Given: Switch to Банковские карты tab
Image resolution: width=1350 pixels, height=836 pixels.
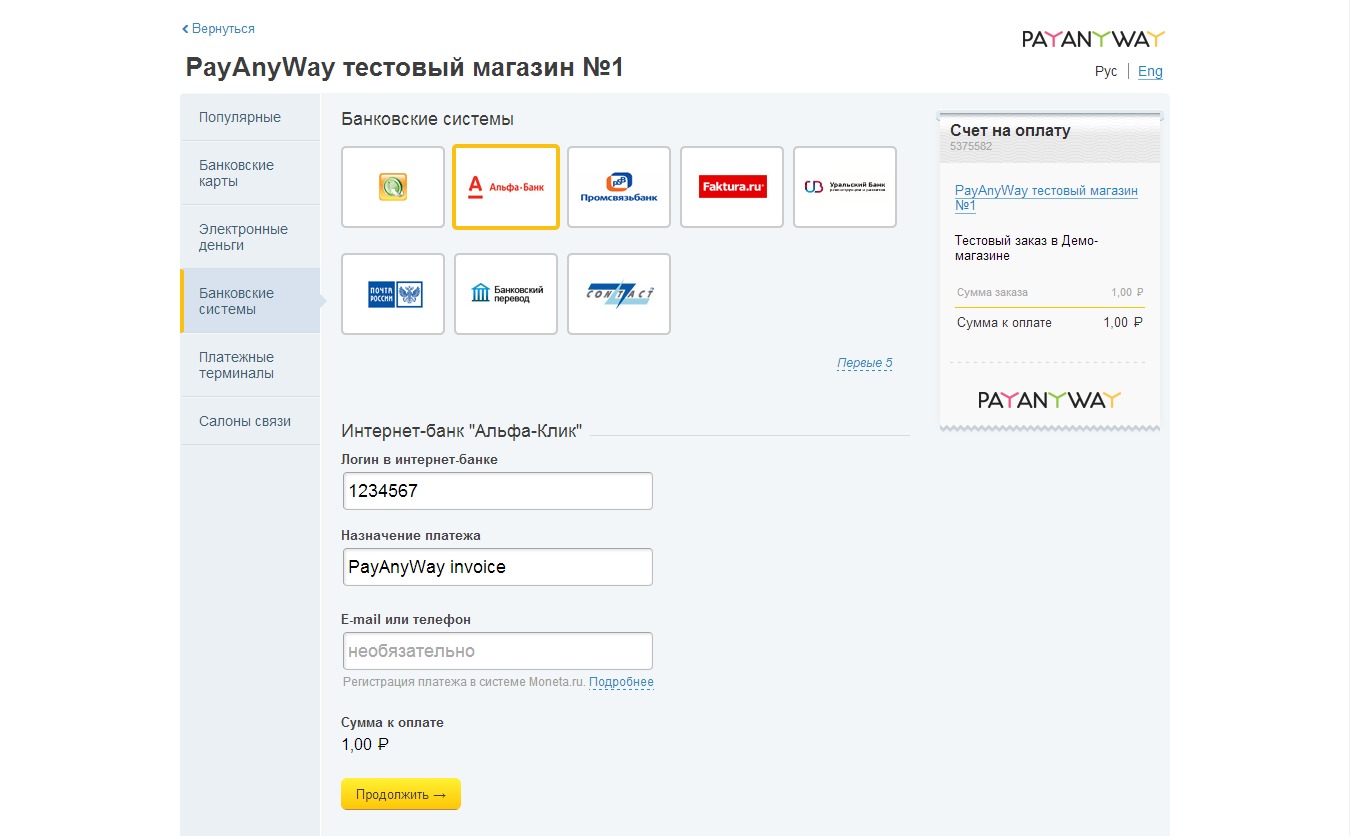Looking at the screenshot, I should pos(250,173).
